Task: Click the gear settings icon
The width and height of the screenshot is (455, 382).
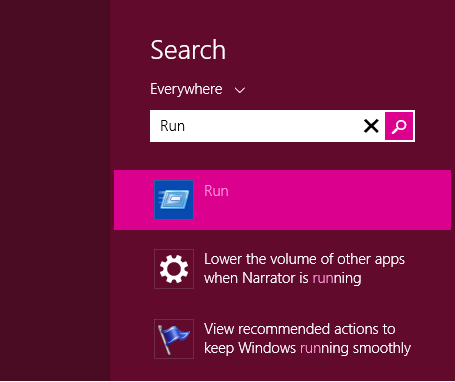Action: click(x=174, y=269)
